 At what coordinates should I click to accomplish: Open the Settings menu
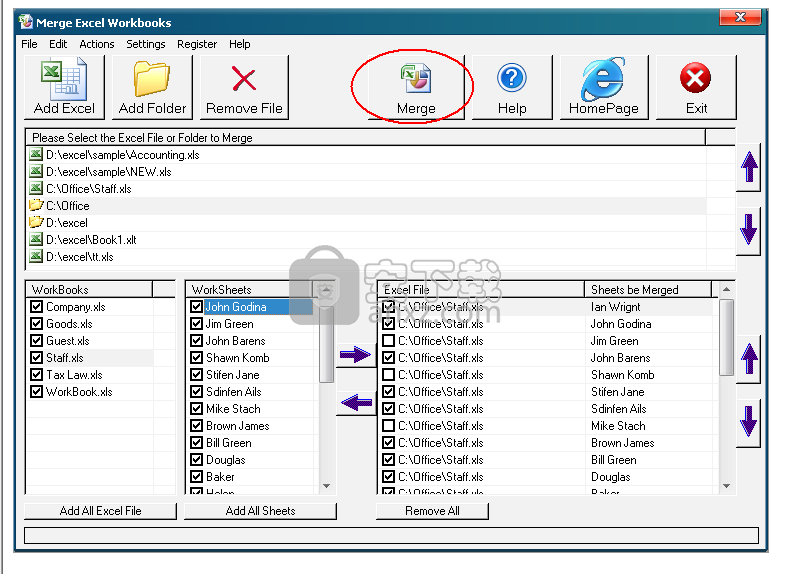pos(146,44)
